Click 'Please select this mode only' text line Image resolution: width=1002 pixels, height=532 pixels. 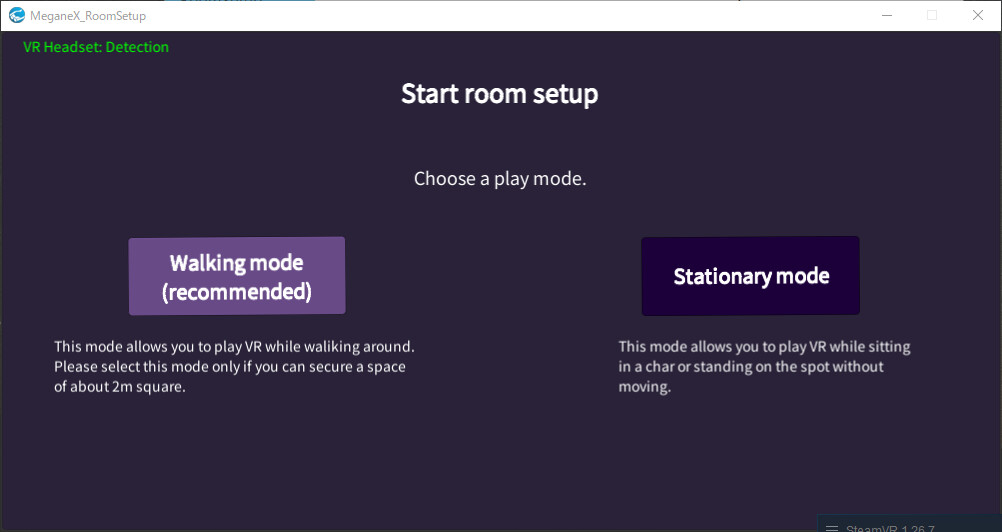tap(230, 367)
